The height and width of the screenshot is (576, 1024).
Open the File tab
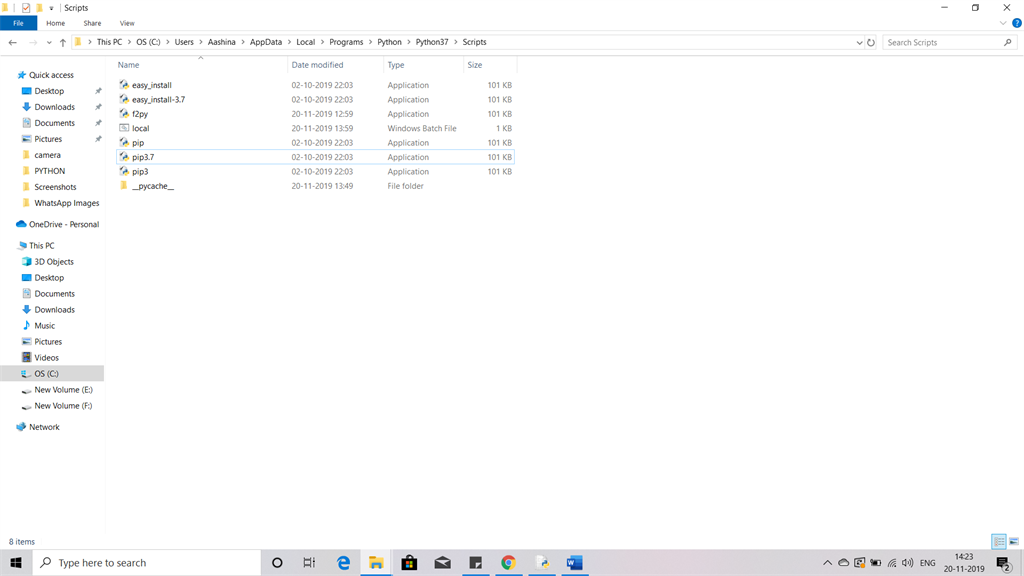18,23
